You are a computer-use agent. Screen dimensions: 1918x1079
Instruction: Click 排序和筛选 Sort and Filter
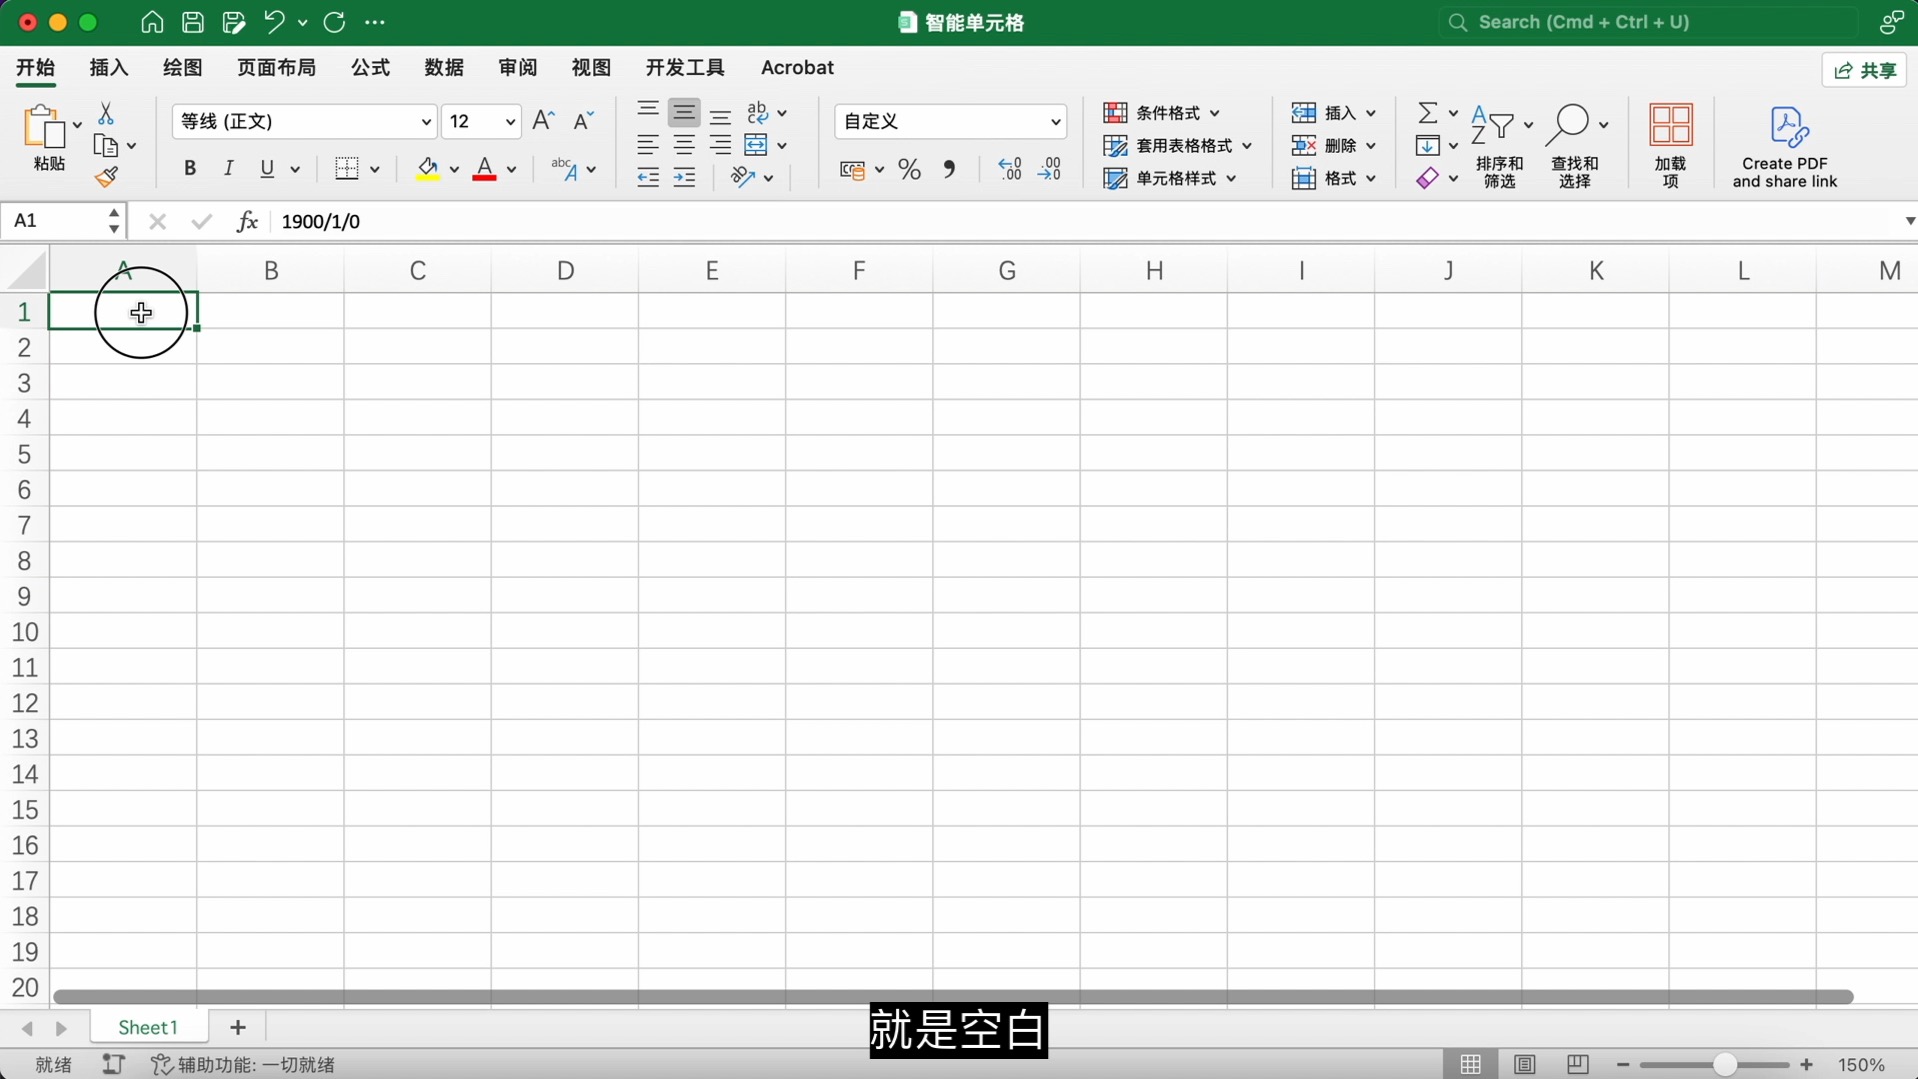[1500, 146]
